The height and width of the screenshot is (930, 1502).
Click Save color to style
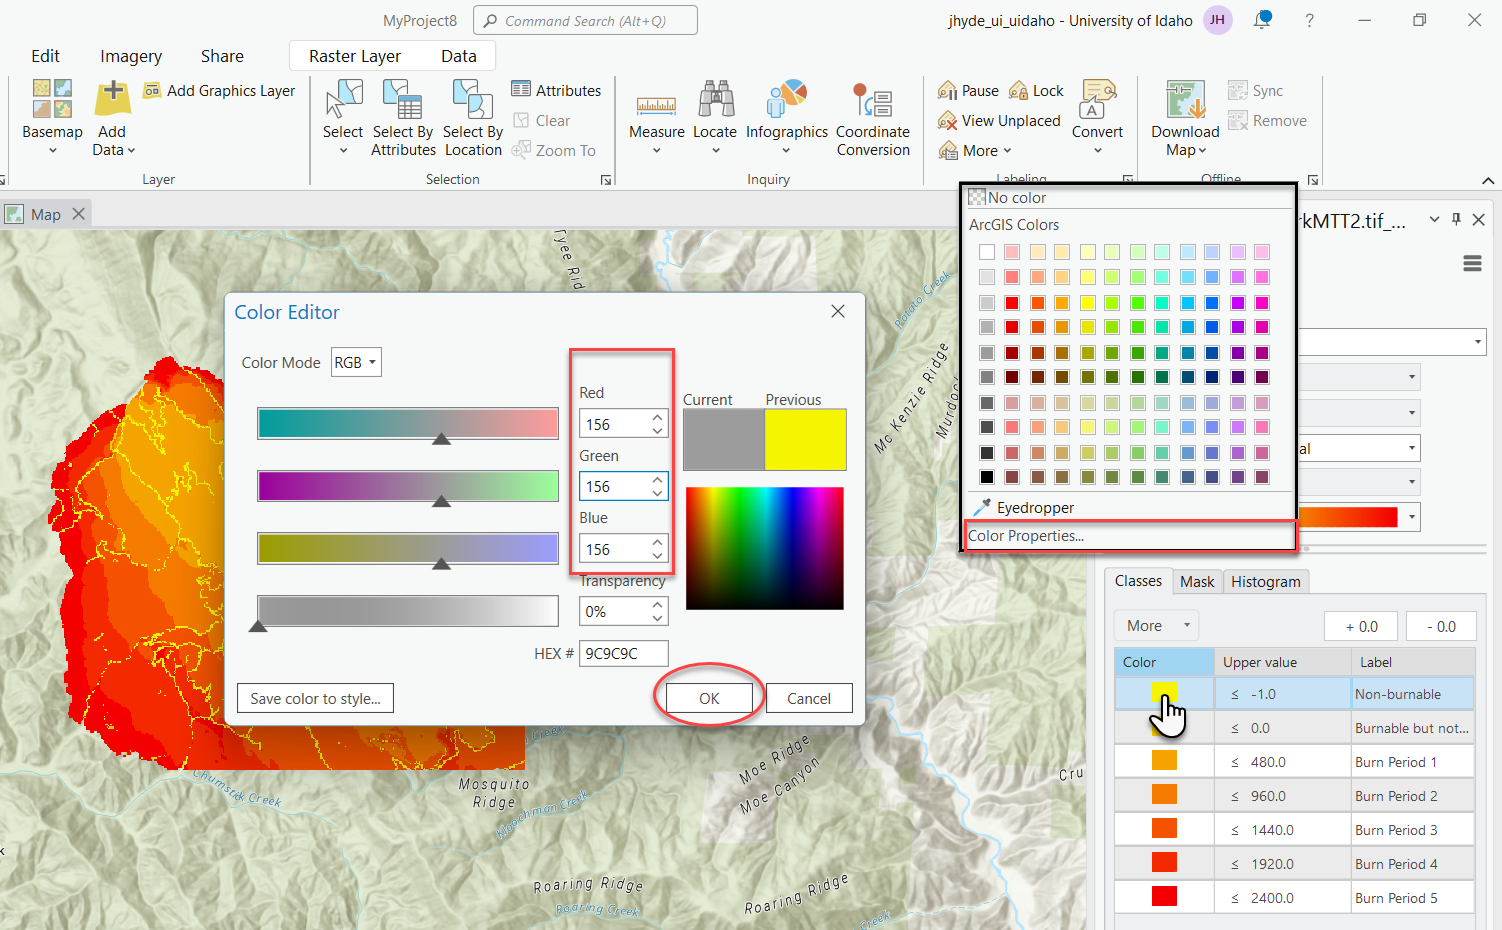315,698
